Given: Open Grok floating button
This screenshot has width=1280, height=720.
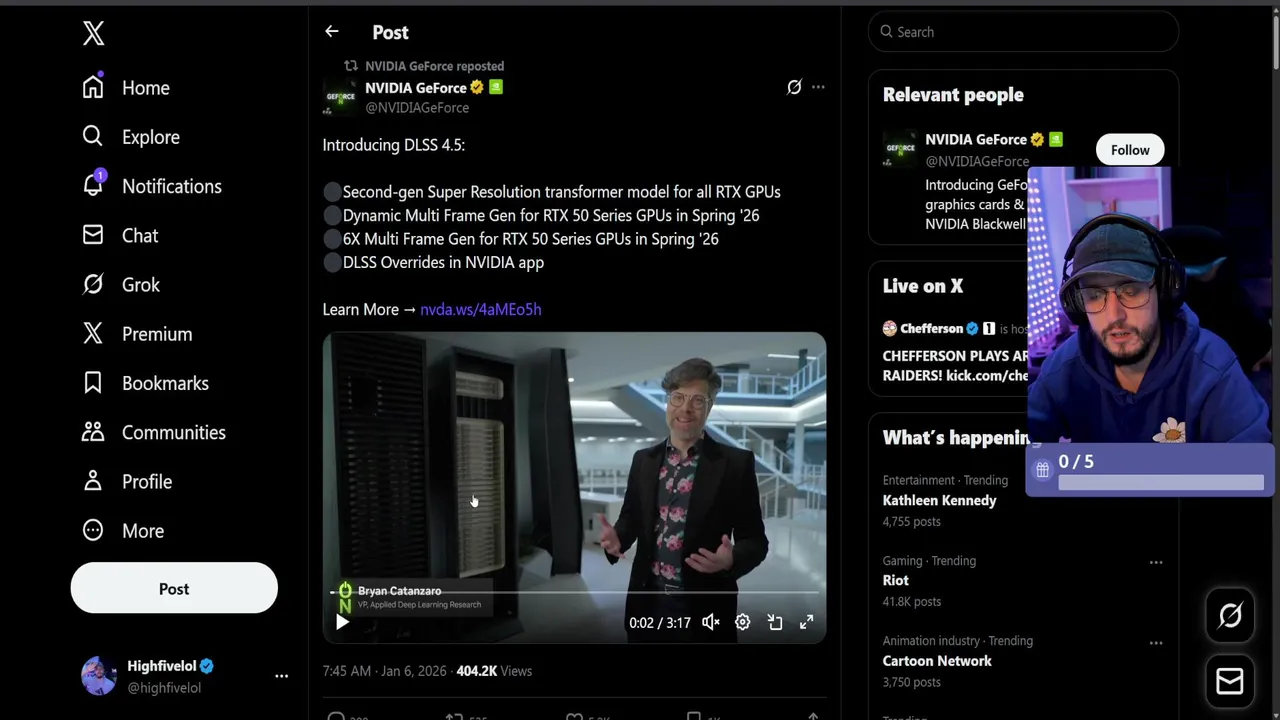Looking at the screenshot, I should pyautogui.click(x=1230, y=616).
